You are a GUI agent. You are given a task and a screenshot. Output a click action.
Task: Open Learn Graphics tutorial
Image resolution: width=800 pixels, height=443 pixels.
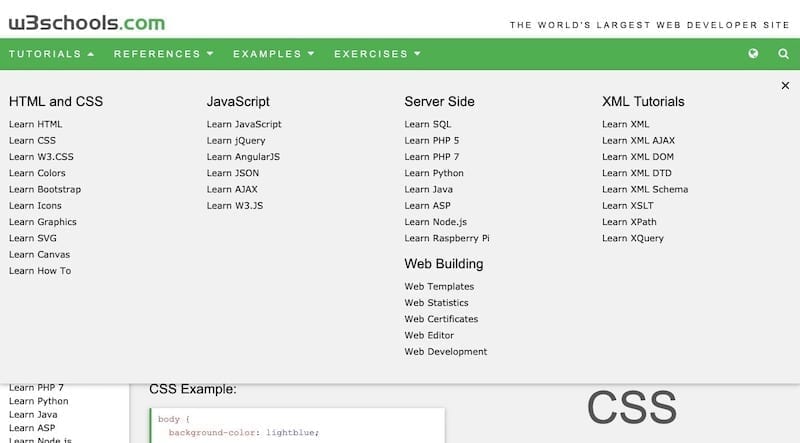click(43, 222)
